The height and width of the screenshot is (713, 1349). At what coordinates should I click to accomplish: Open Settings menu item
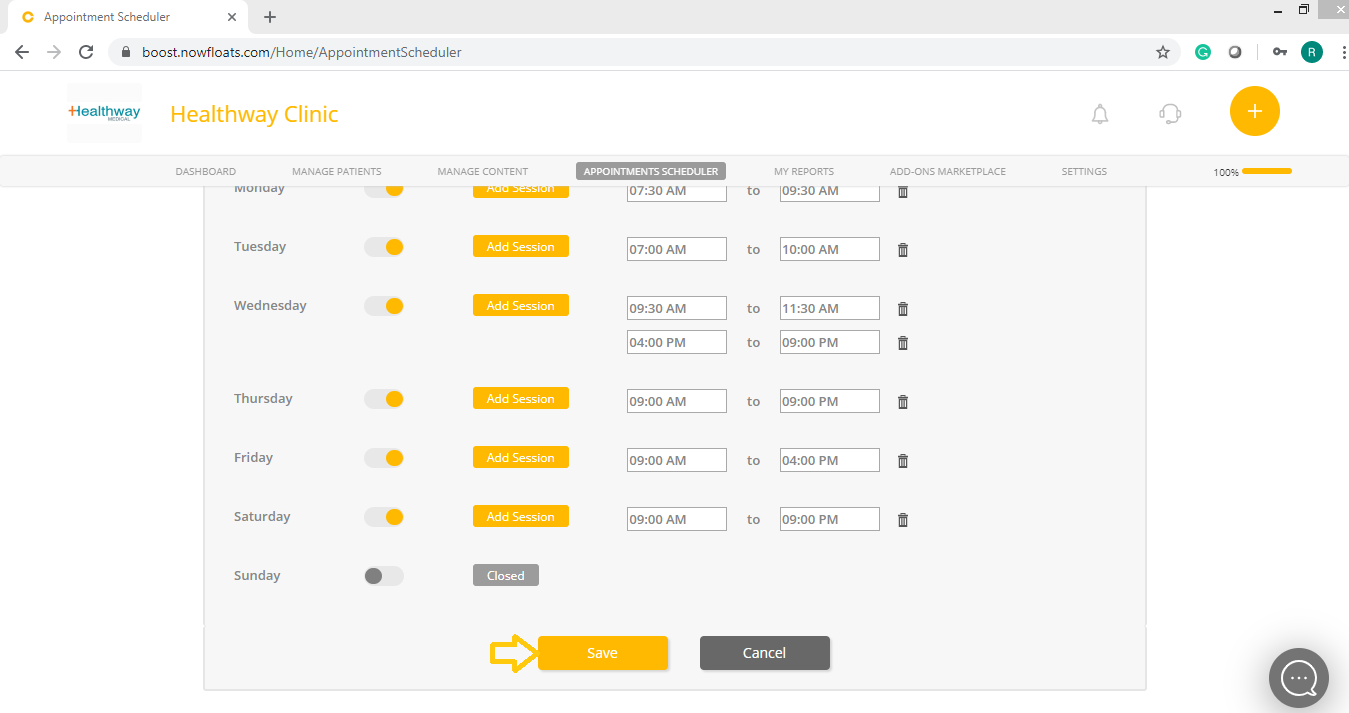tap(1084, 171)
